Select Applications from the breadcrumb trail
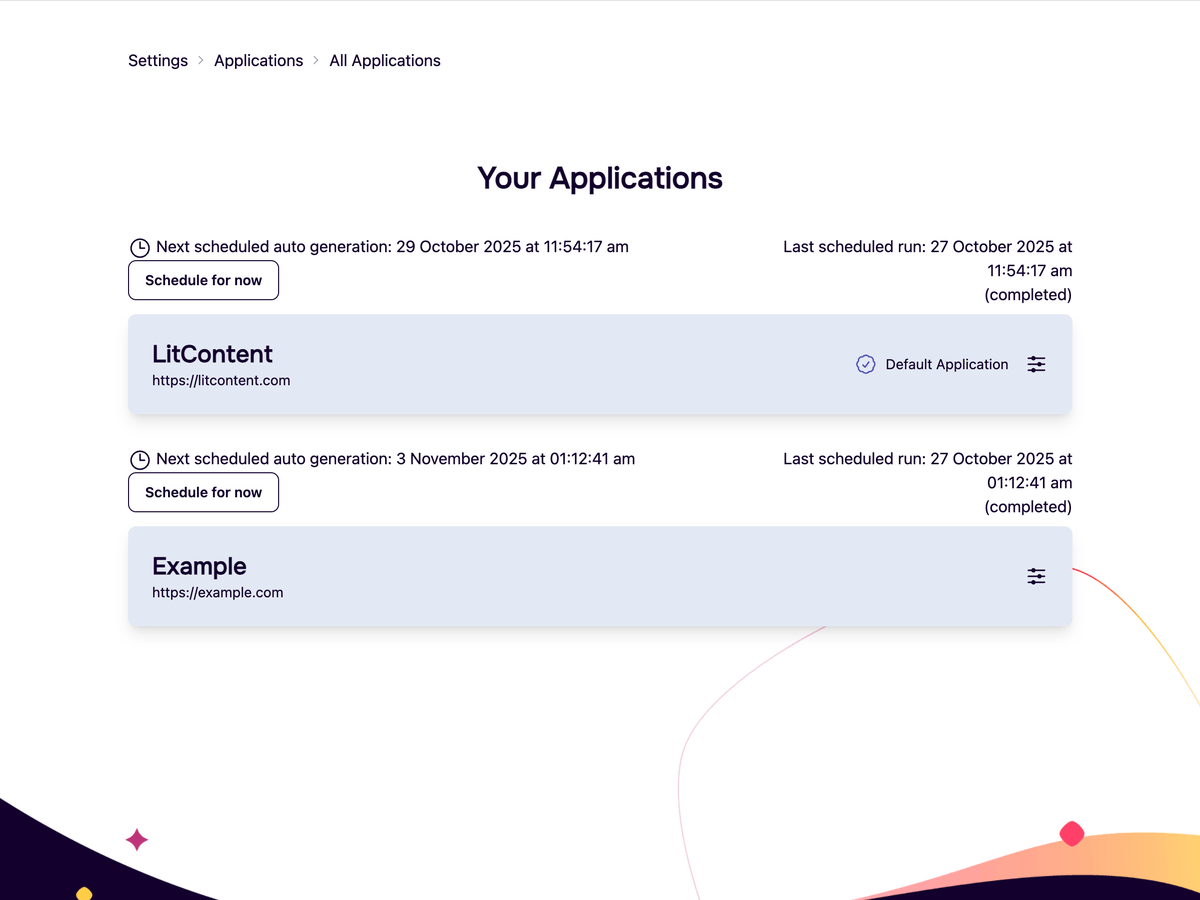Viewport: 1200px width, 900px height. pos(258,60)
